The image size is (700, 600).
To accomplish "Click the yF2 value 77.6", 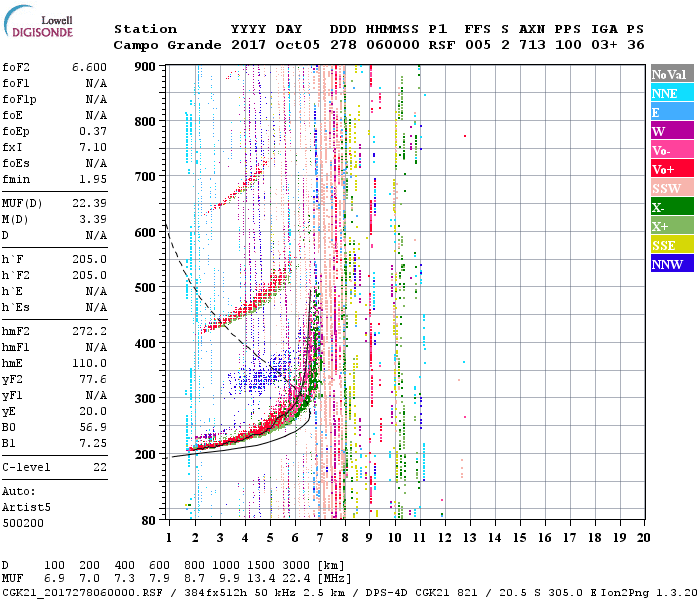I will point(93,379).
